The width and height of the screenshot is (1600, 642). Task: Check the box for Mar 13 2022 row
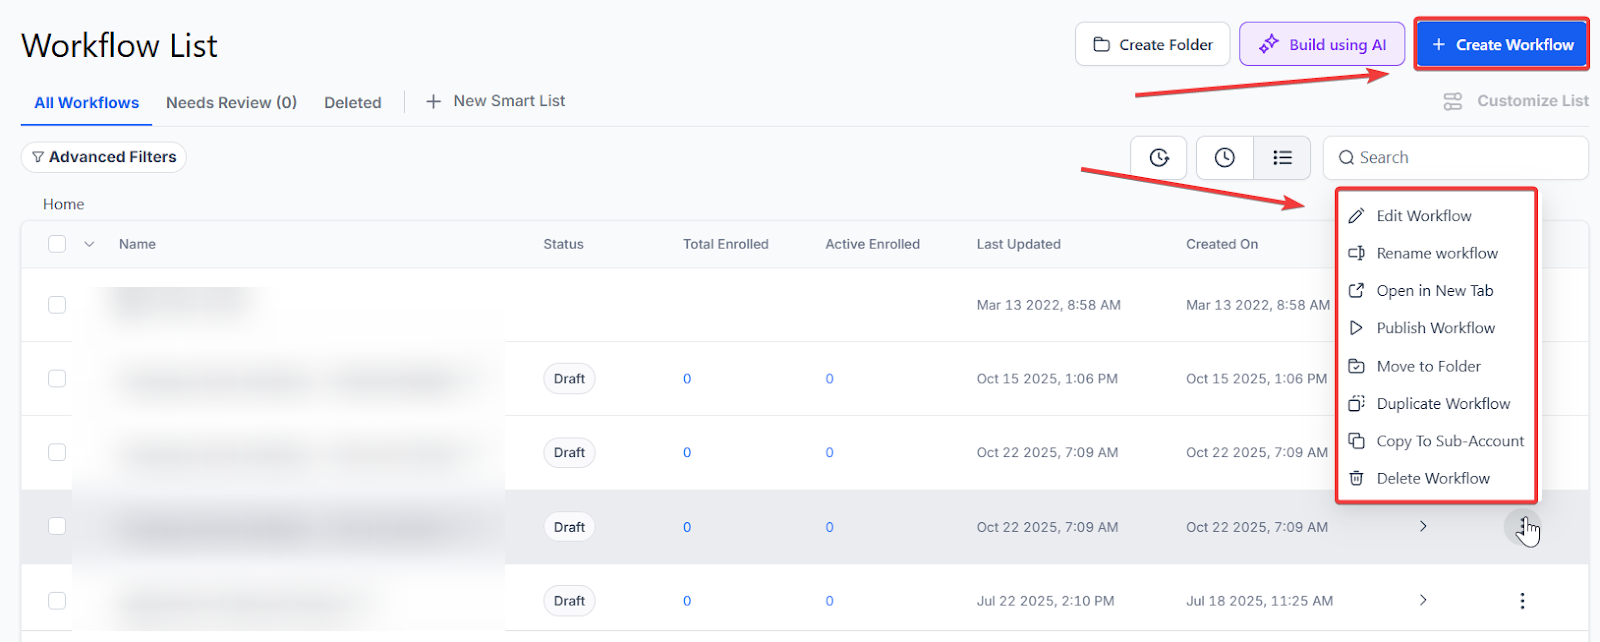point(57,305)
